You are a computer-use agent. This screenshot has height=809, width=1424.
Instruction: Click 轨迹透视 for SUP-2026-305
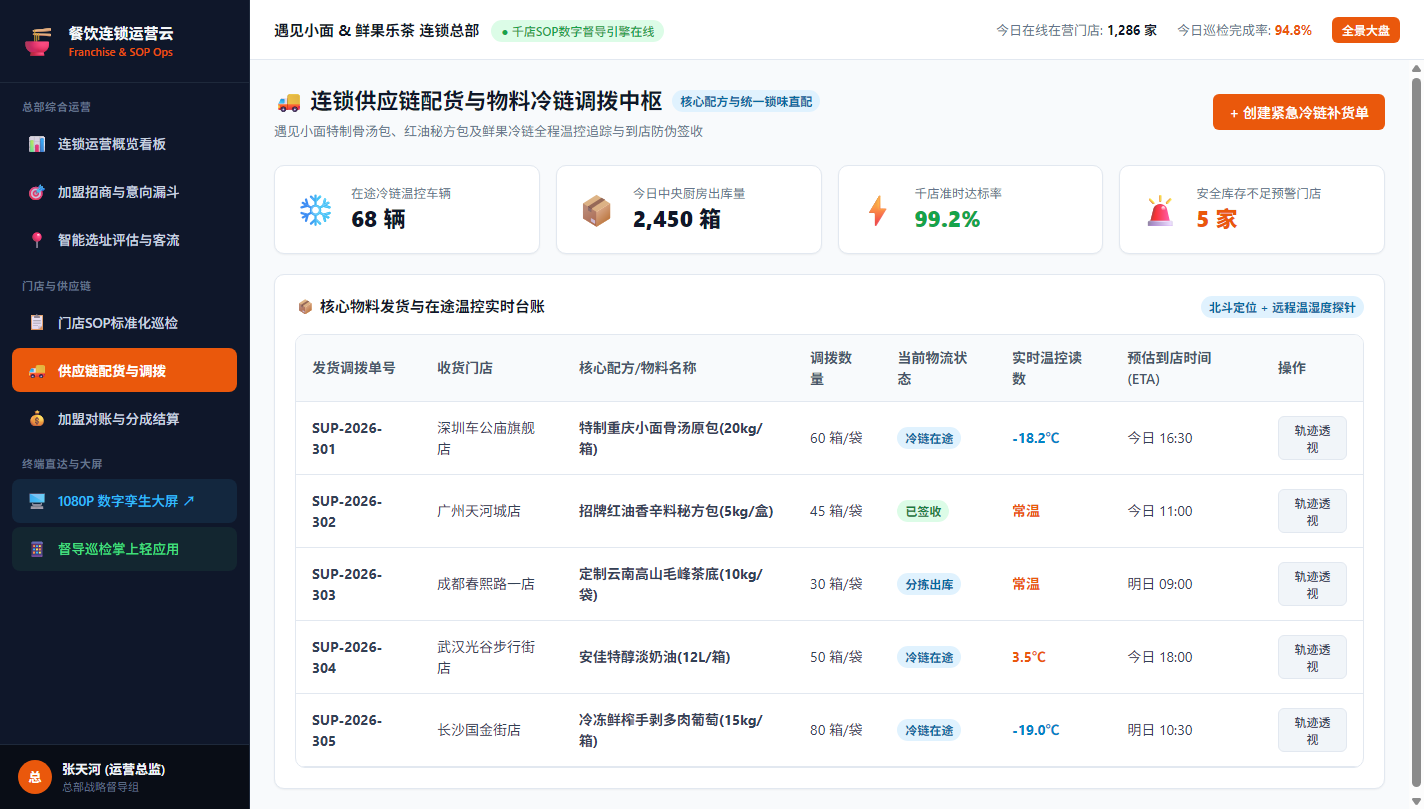1312,730
